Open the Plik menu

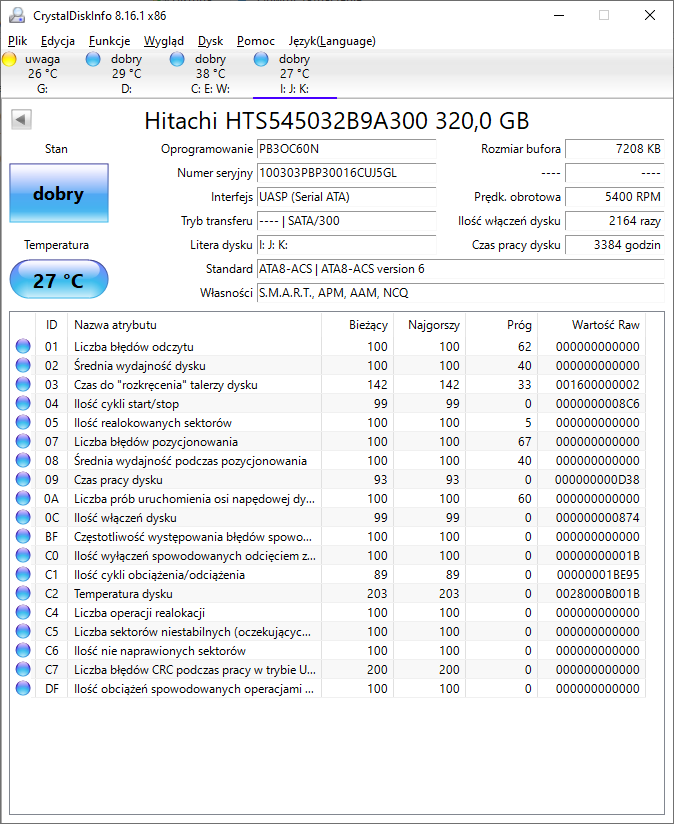click(17, 41)
